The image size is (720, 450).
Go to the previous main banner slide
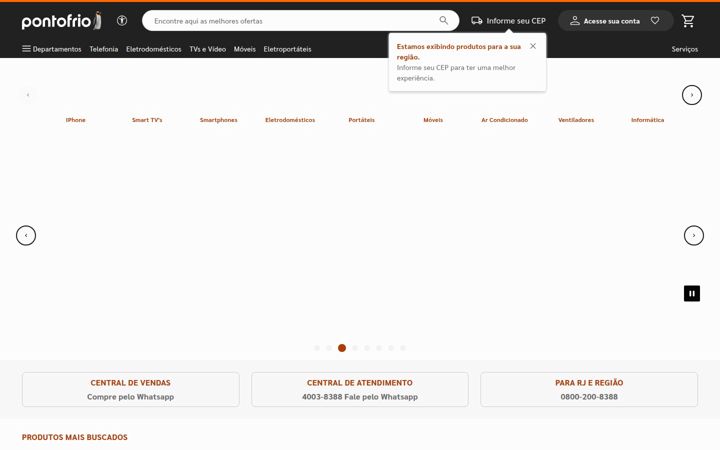pyautogui.click(x=26, y=236)
